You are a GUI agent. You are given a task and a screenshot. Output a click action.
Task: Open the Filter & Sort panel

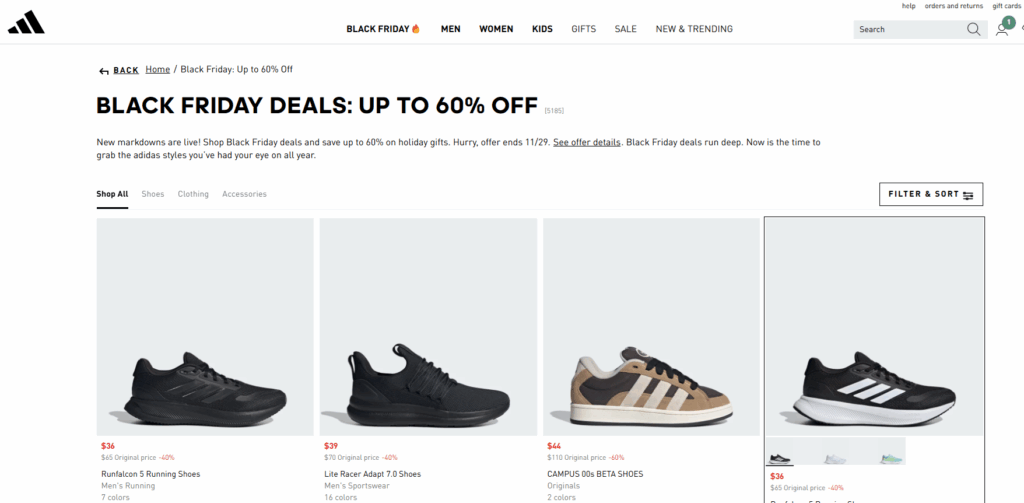coord(930,194)
